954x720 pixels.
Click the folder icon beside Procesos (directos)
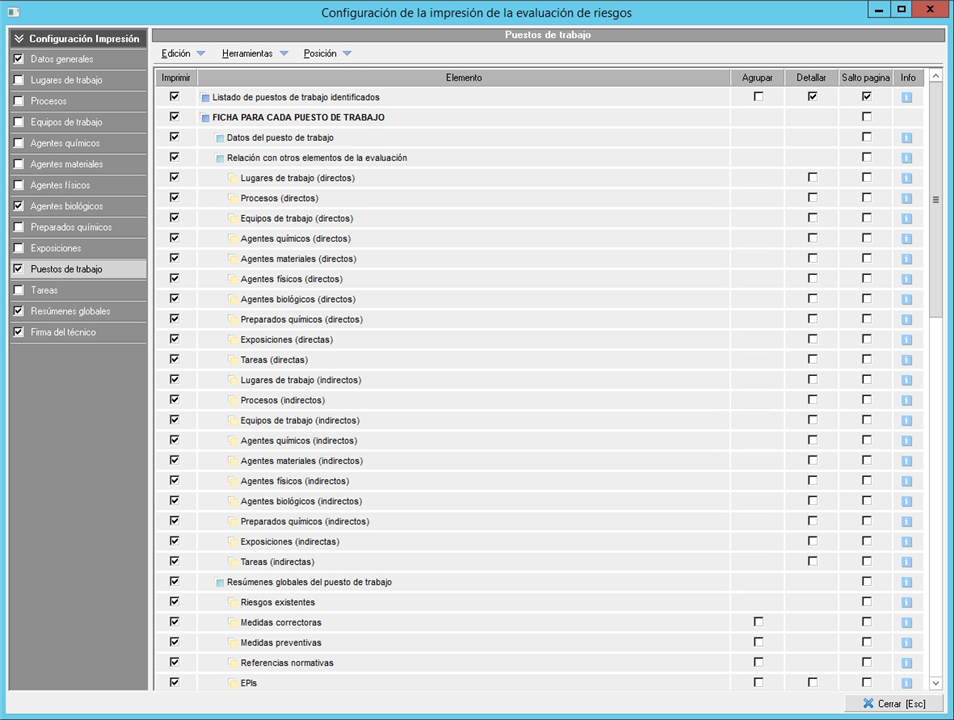tap(233, 198)
